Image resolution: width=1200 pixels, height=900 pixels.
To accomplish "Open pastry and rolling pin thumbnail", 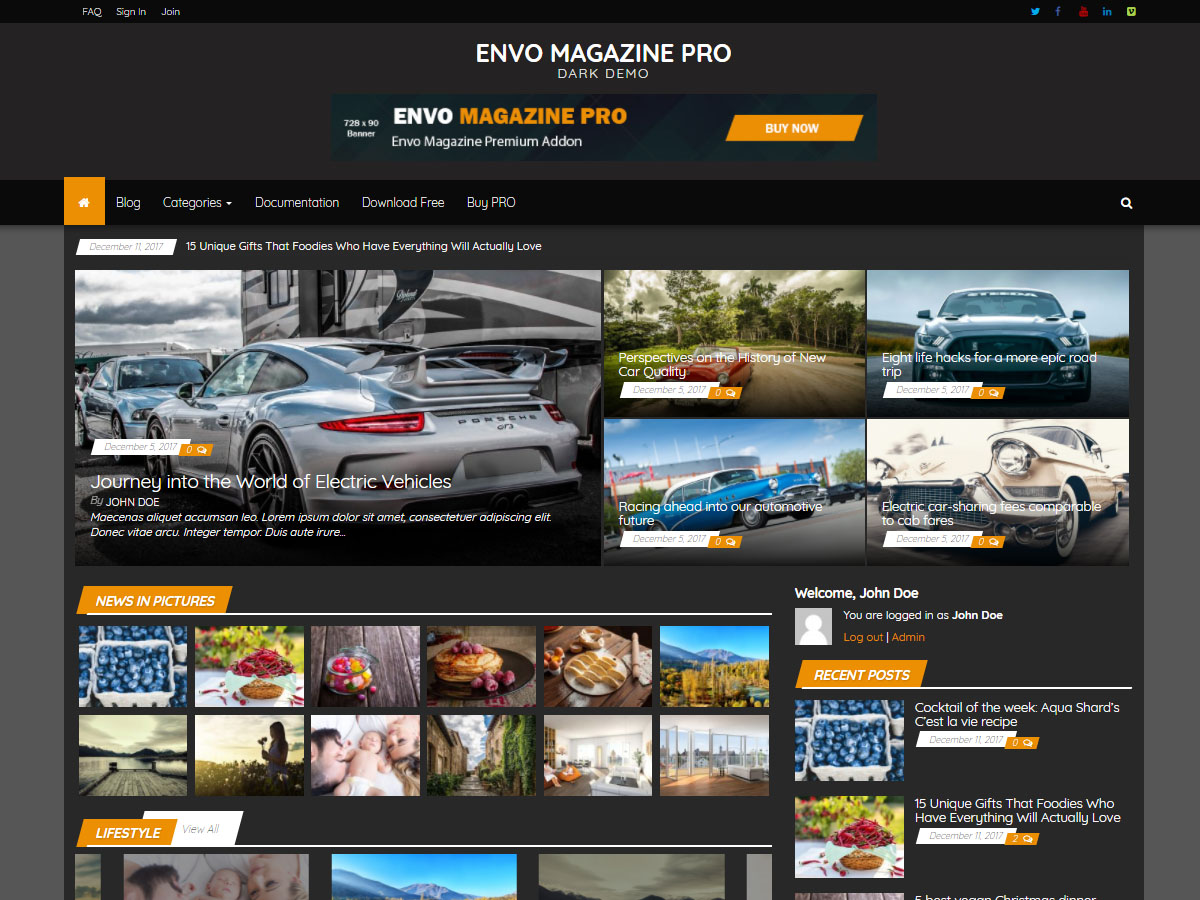I will (598, 666).
